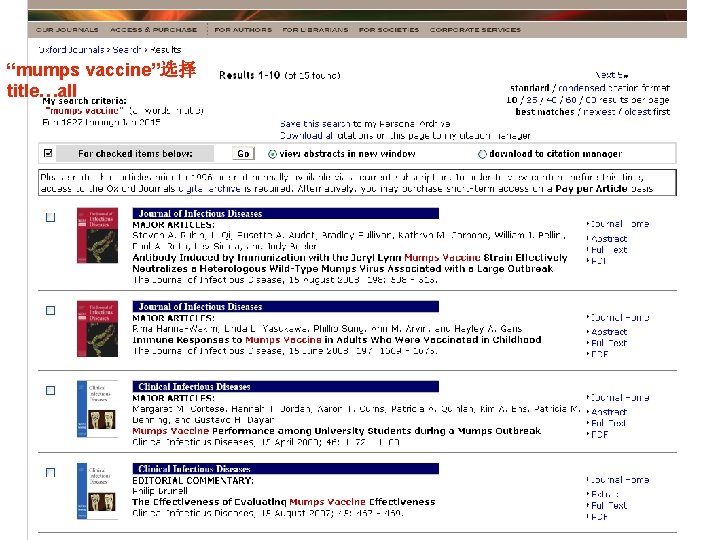Check the Immune Responses to Mumps Vaccine checkbox

click(x=51, y=310)
